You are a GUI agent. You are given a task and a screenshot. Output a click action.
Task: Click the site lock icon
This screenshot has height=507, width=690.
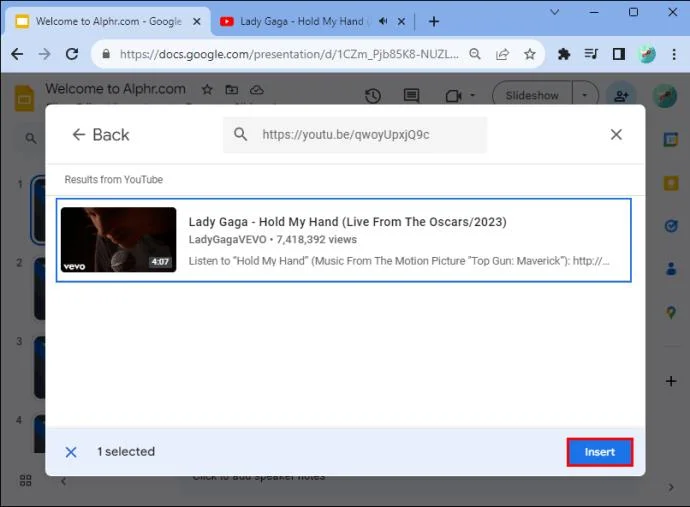click(106, 54)
